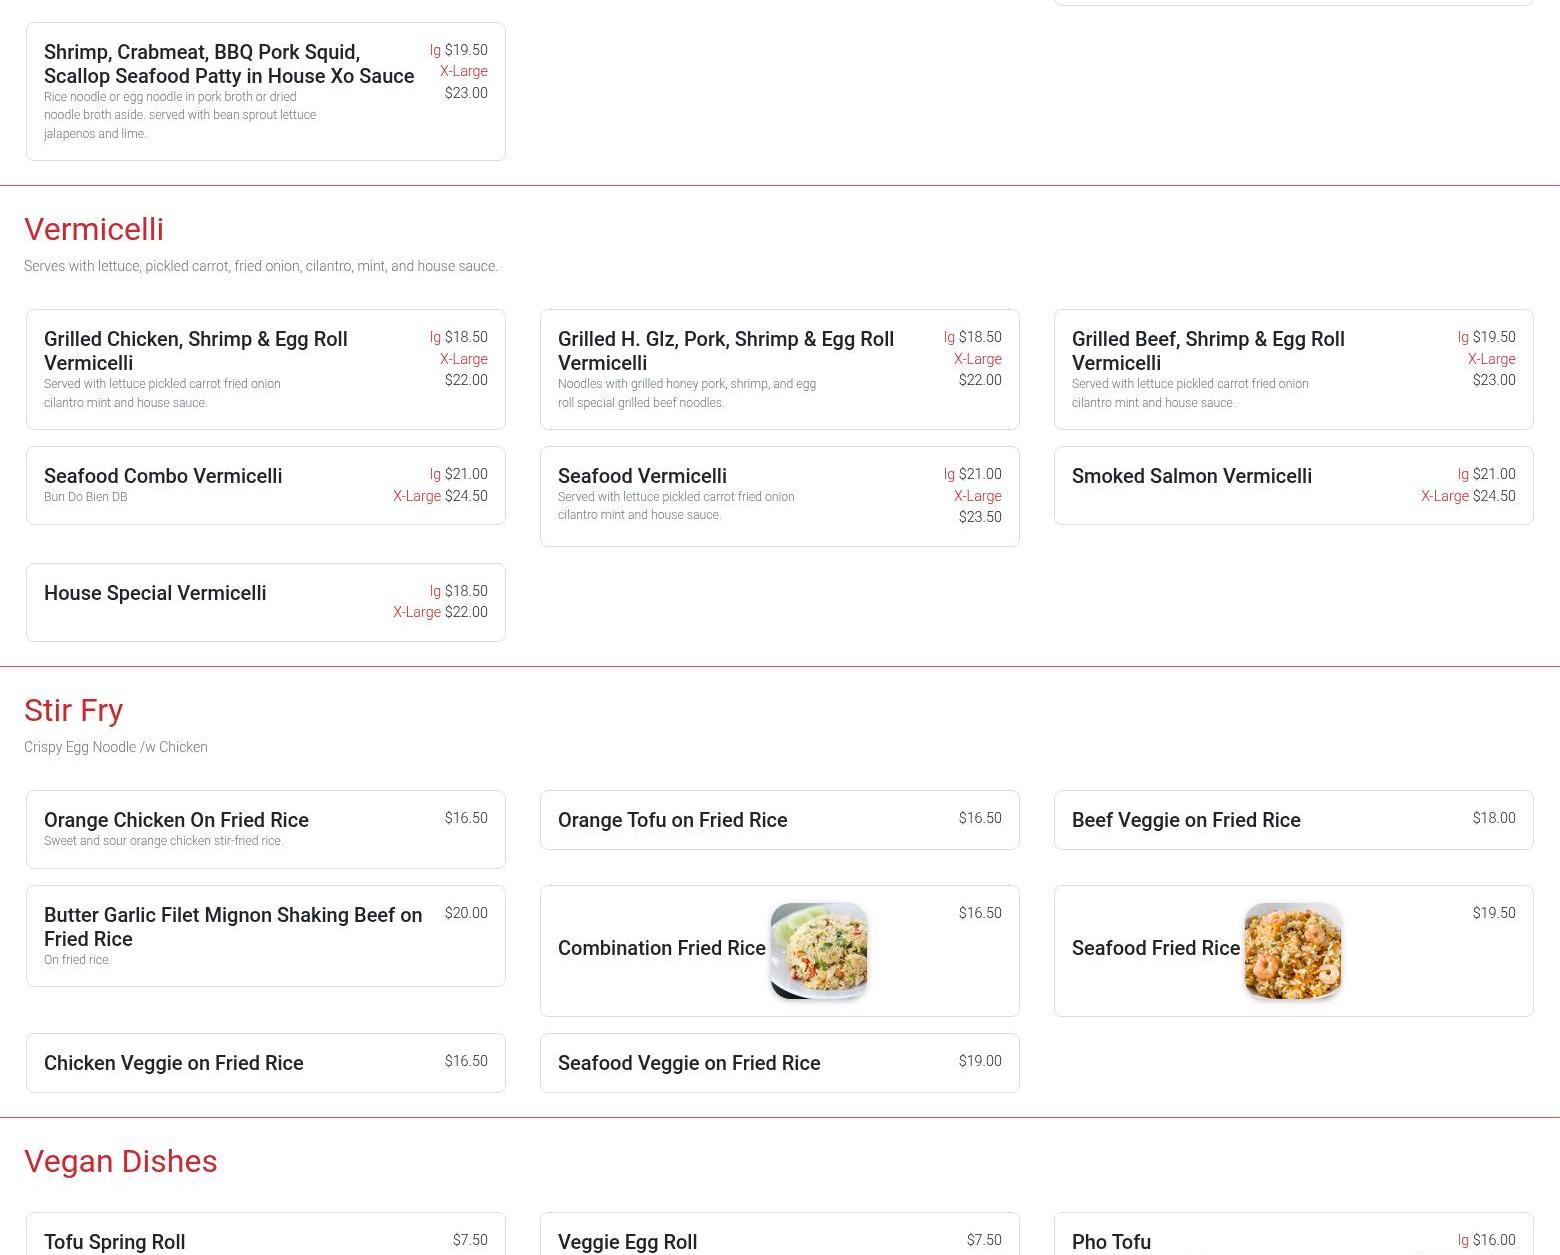This screenshot has height=1255, width=1560.
Task: Click "Rice noodle or egg noodle" description
Action: [x=180, y=115]
